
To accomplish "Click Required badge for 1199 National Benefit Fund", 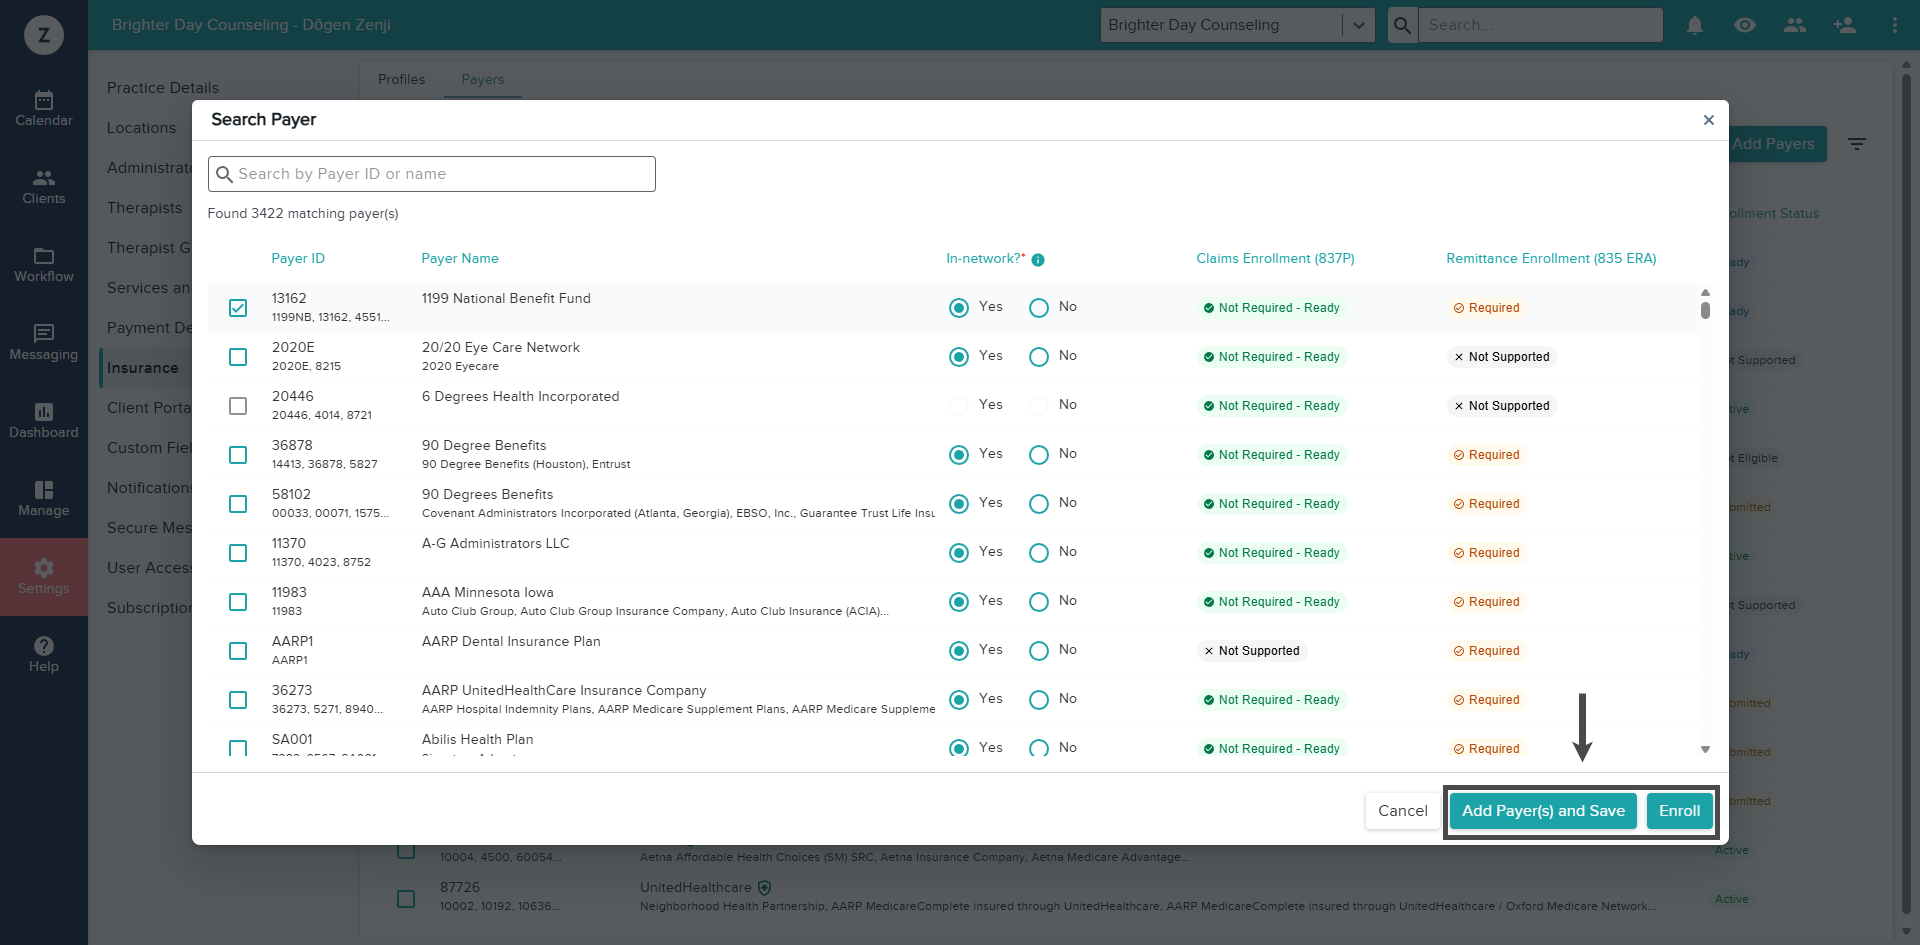I will point(1487,308).
